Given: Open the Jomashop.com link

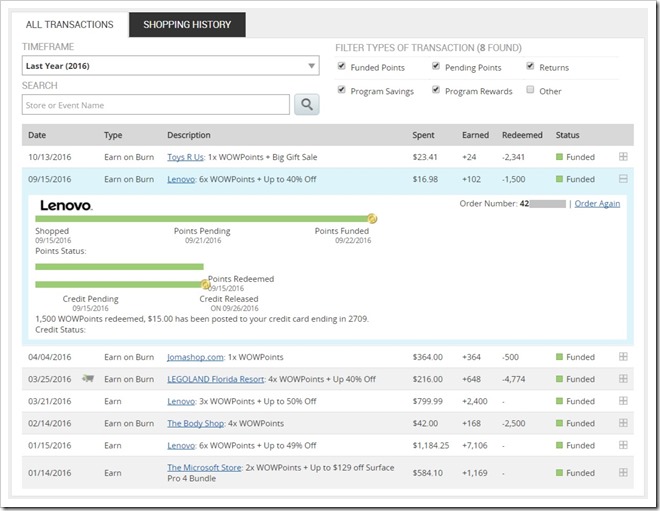Looking at the screenshot, I should coord(195,357).
